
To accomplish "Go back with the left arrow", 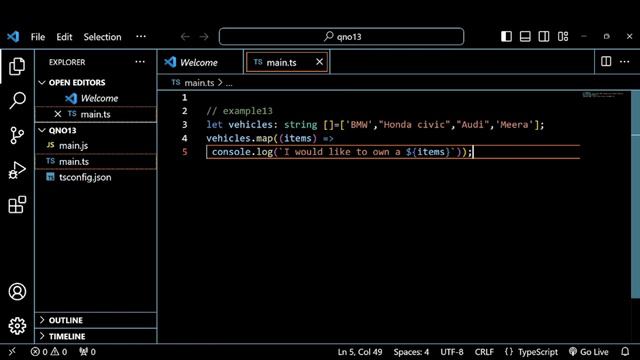I will point(185,37).
